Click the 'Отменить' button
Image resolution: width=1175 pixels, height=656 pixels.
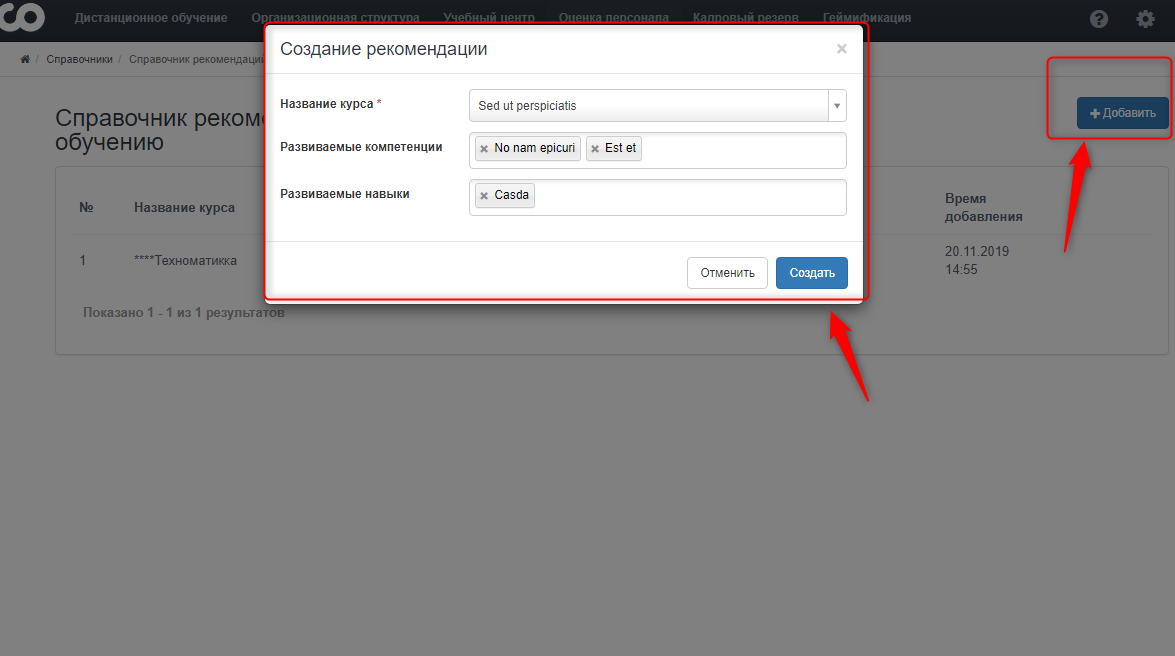point(727,273)
